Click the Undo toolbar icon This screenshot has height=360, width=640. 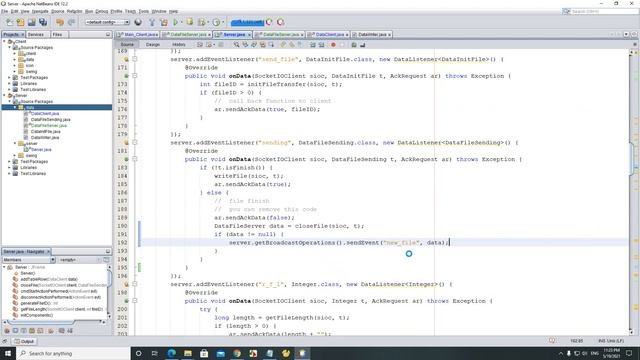60,22
